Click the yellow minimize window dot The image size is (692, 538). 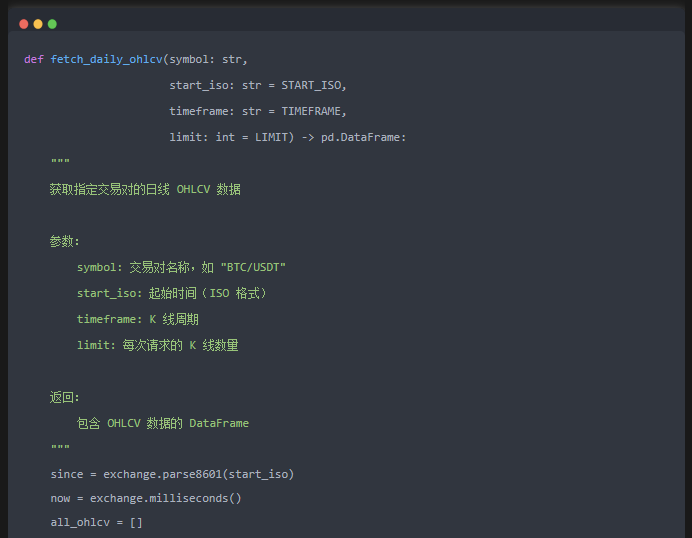click(38, 24)
